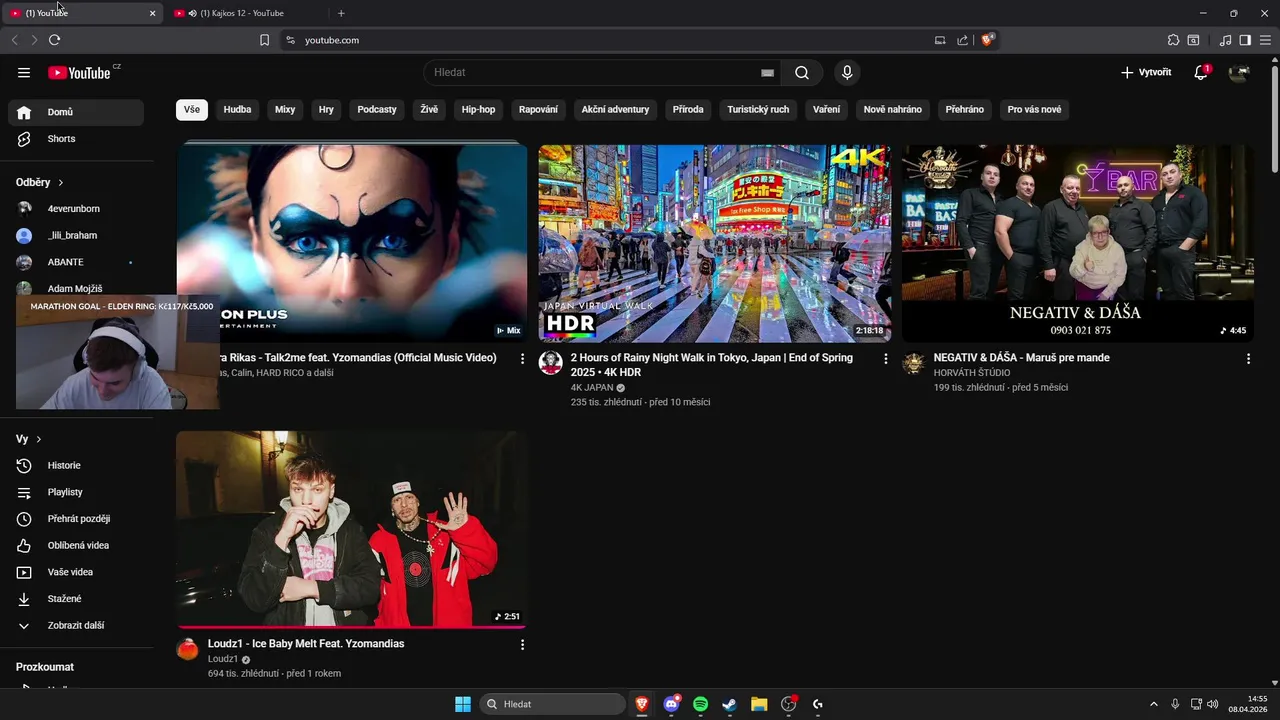Image resolution: width=1280 pixels, height=720 pixels.
Task: Select the Vše filter chip
Action: tap(192, 109)
